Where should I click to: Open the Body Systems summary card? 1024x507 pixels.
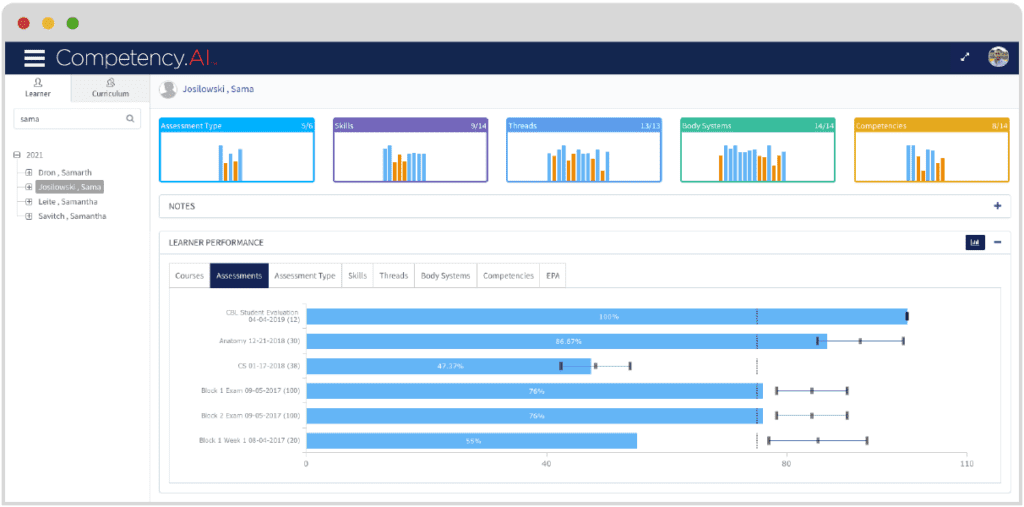click(758, 150)
